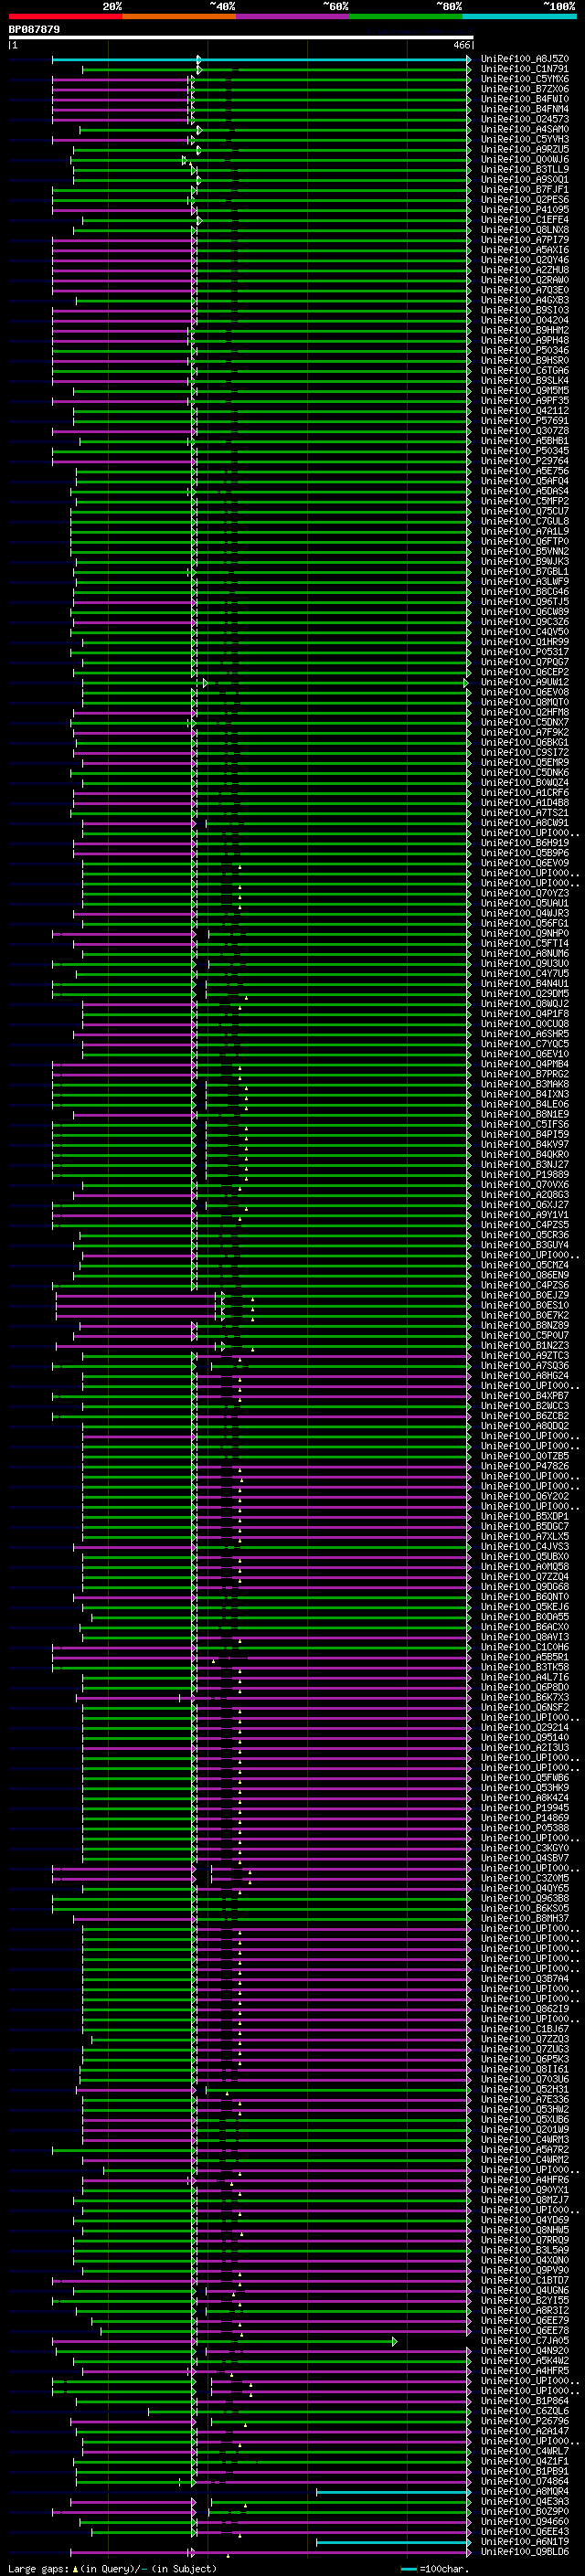
Task: Click the purple ~60% identity legend segment
Action: (x=293, y=16)
